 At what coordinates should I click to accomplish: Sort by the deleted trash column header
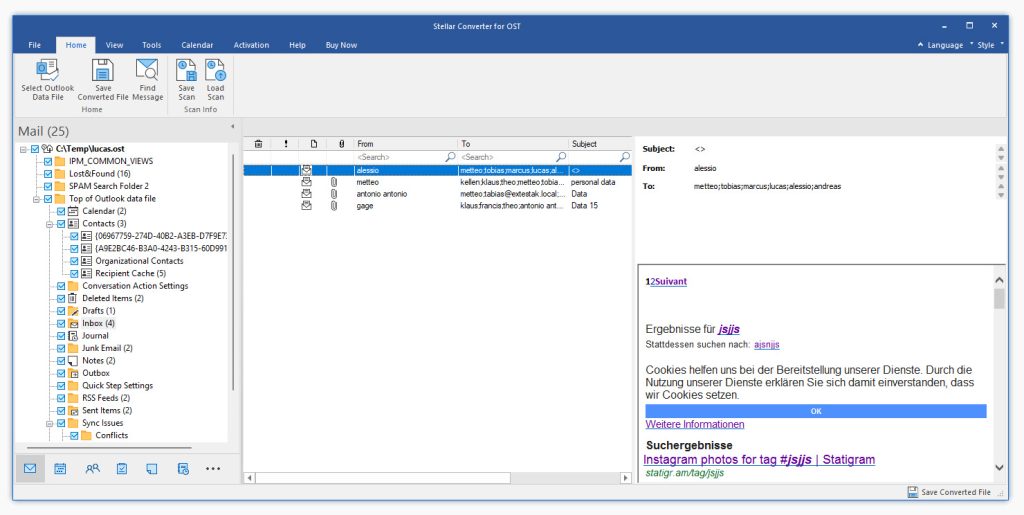(x=258, y=144)
